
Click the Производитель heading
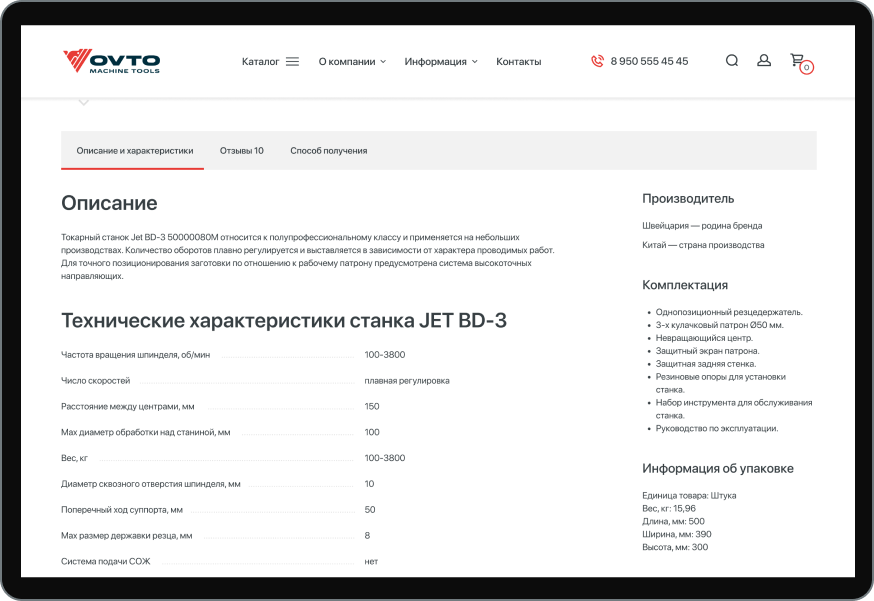pos(688,198)
